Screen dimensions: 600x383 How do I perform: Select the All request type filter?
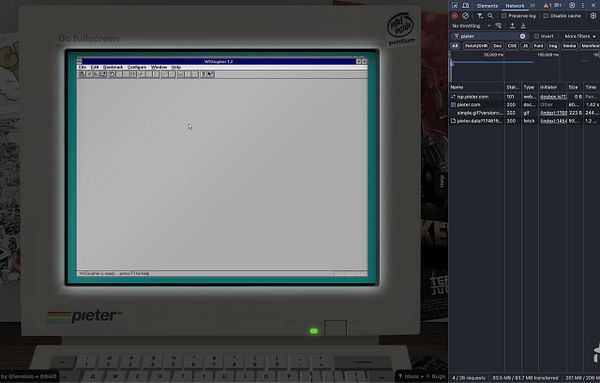pyautogui.click(x=455, y=46)
